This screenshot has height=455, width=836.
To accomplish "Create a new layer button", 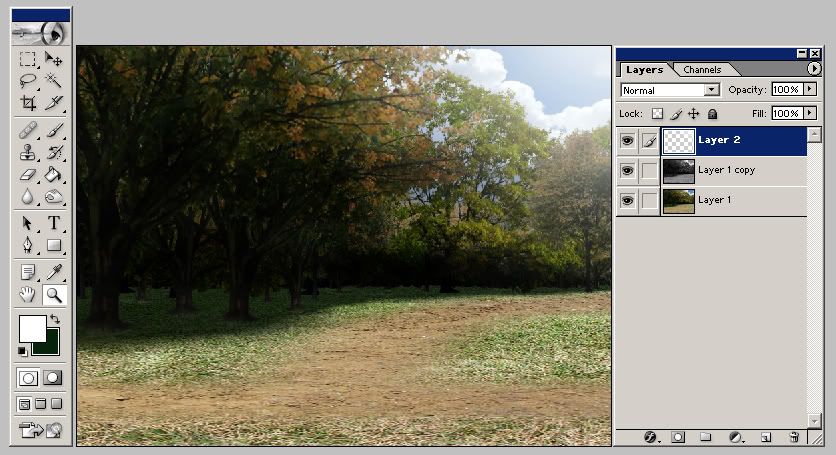I will (x=765, y=437).
